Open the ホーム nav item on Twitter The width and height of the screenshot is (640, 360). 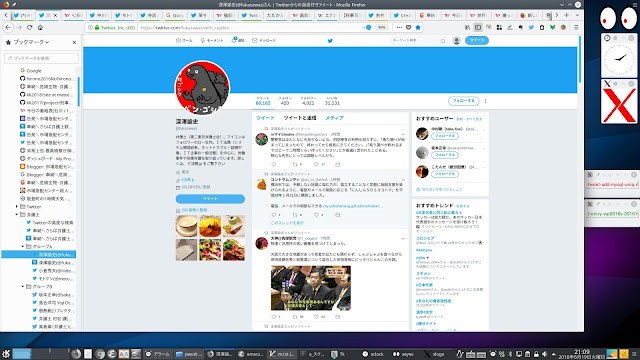pos(184,40)
